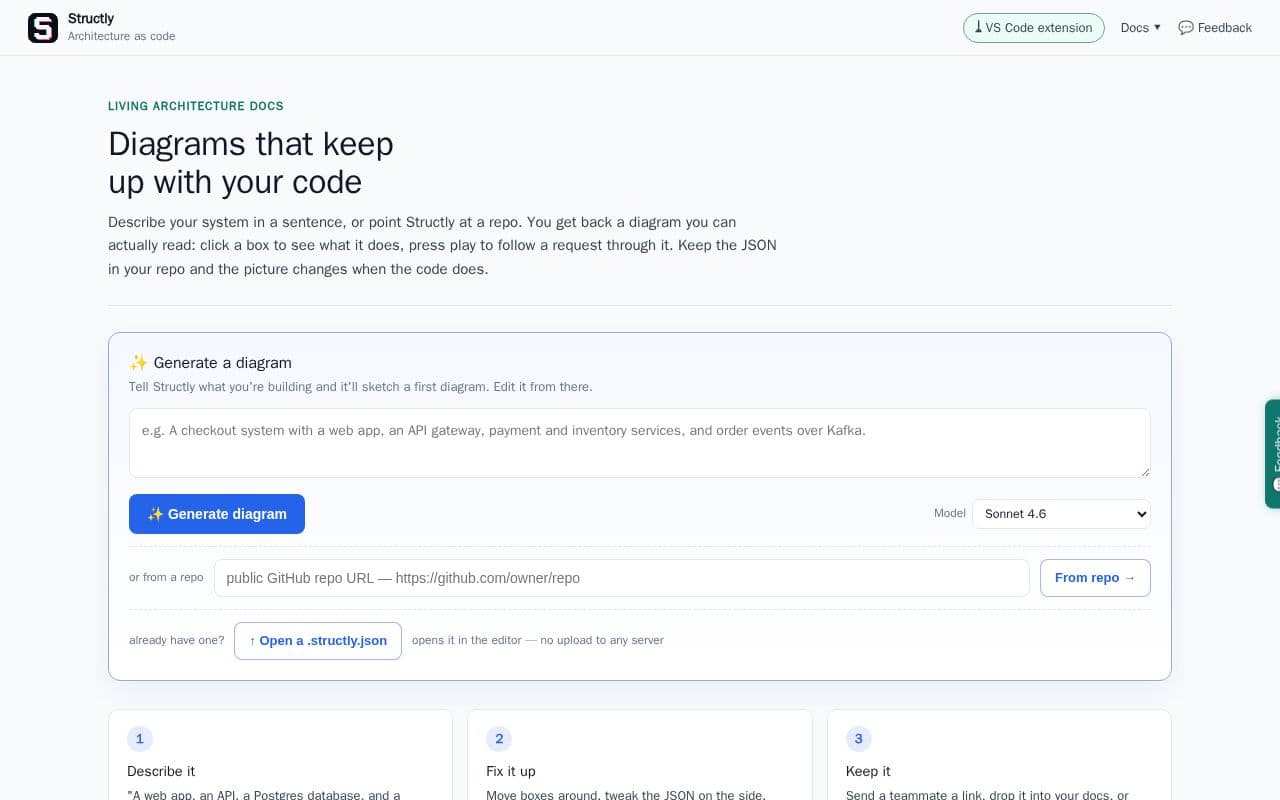Click the Generate a diagram section title

click(222, 363)
